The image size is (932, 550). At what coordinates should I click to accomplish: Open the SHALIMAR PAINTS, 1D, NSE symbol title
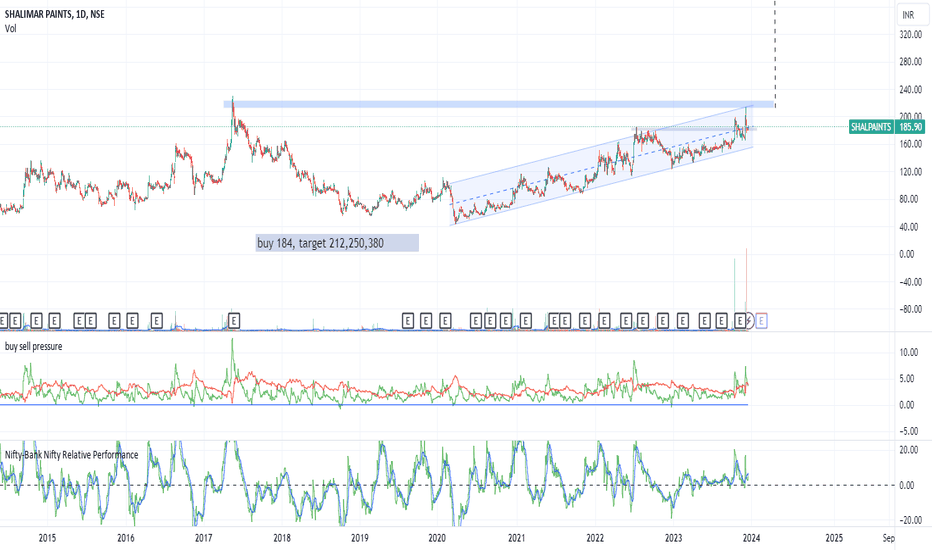55,14
